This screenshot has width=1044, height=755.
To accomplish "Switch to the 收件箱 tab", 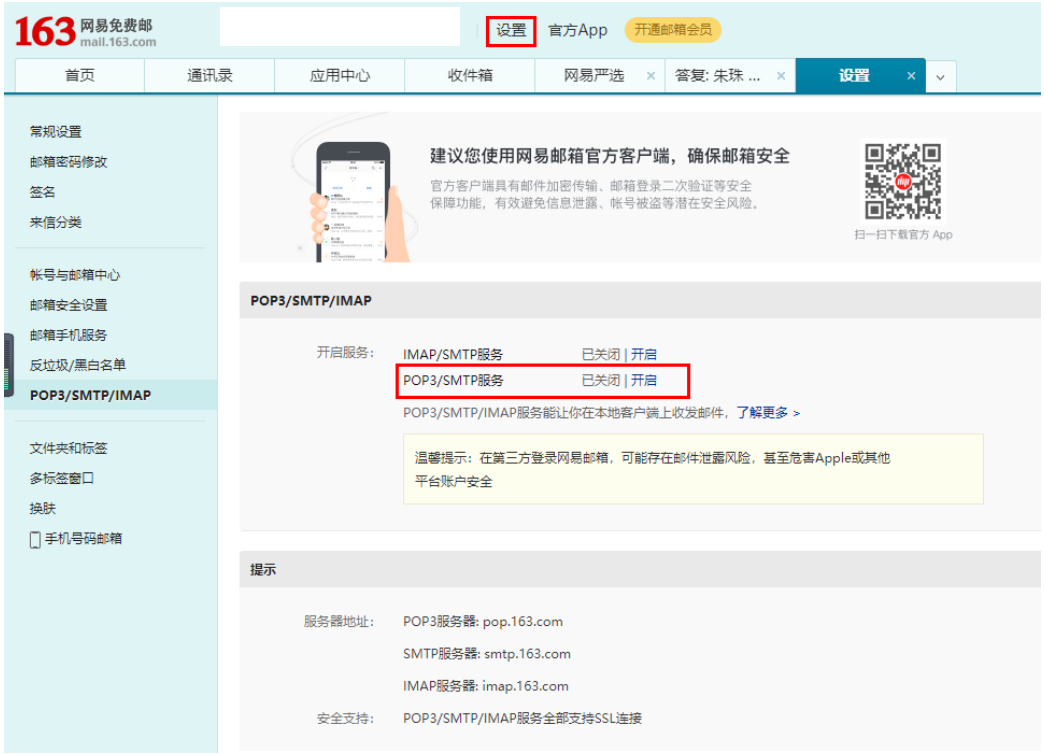I will tap(470, 76).
